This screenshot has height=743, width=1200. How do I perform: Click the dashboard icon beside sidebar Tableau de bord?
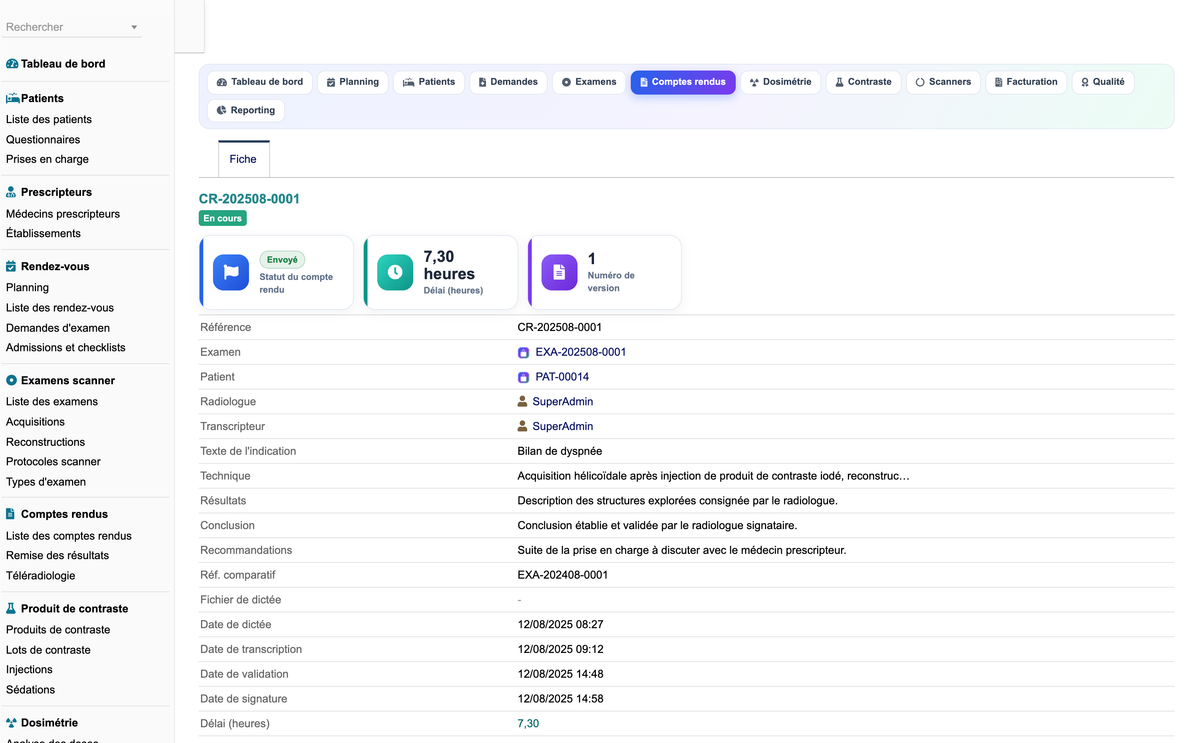click(x=12, y=64)
